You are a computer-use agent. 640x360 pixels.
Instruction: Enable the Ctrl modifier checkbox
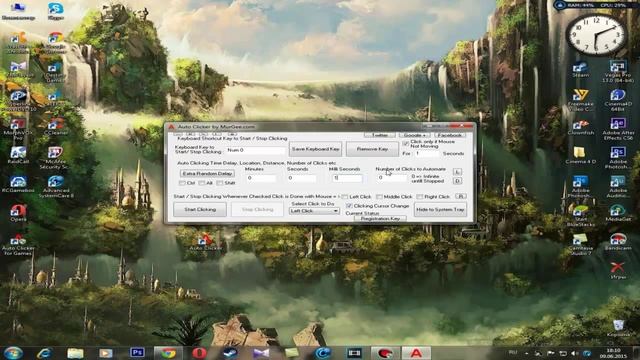click(182, 183)
